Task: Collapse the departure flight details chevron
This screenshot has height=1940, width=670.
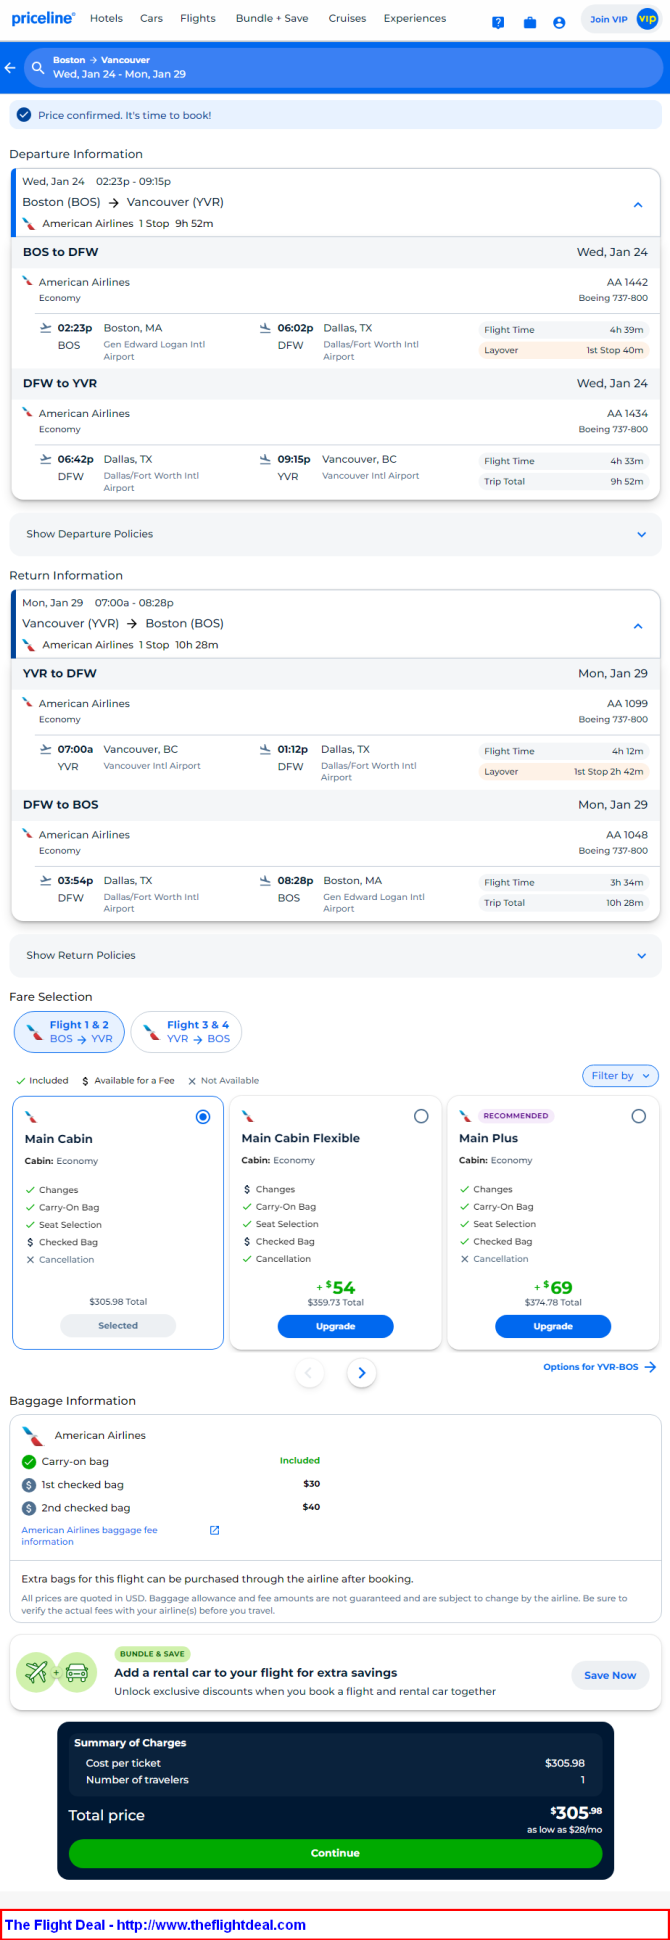Action: pyautogui.click(x=638, y=205)
